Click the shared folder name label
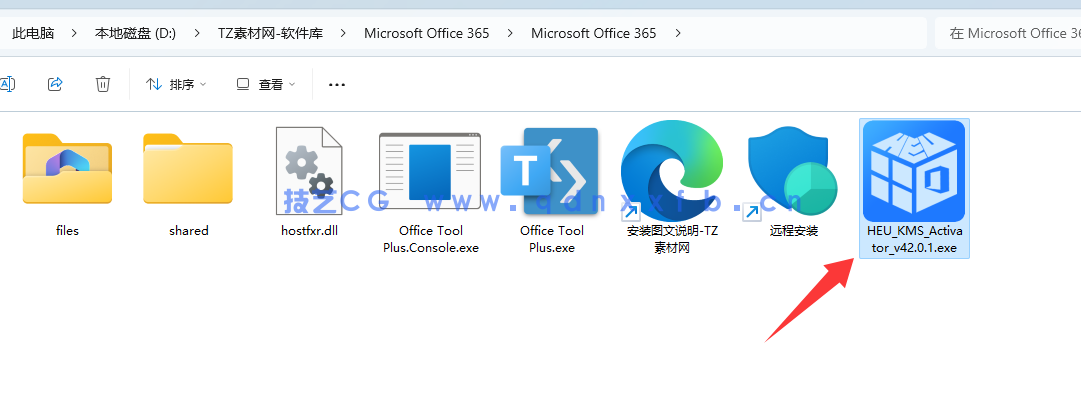Image resolution: width=1081 pixels, height=403 pixels. 188,231
